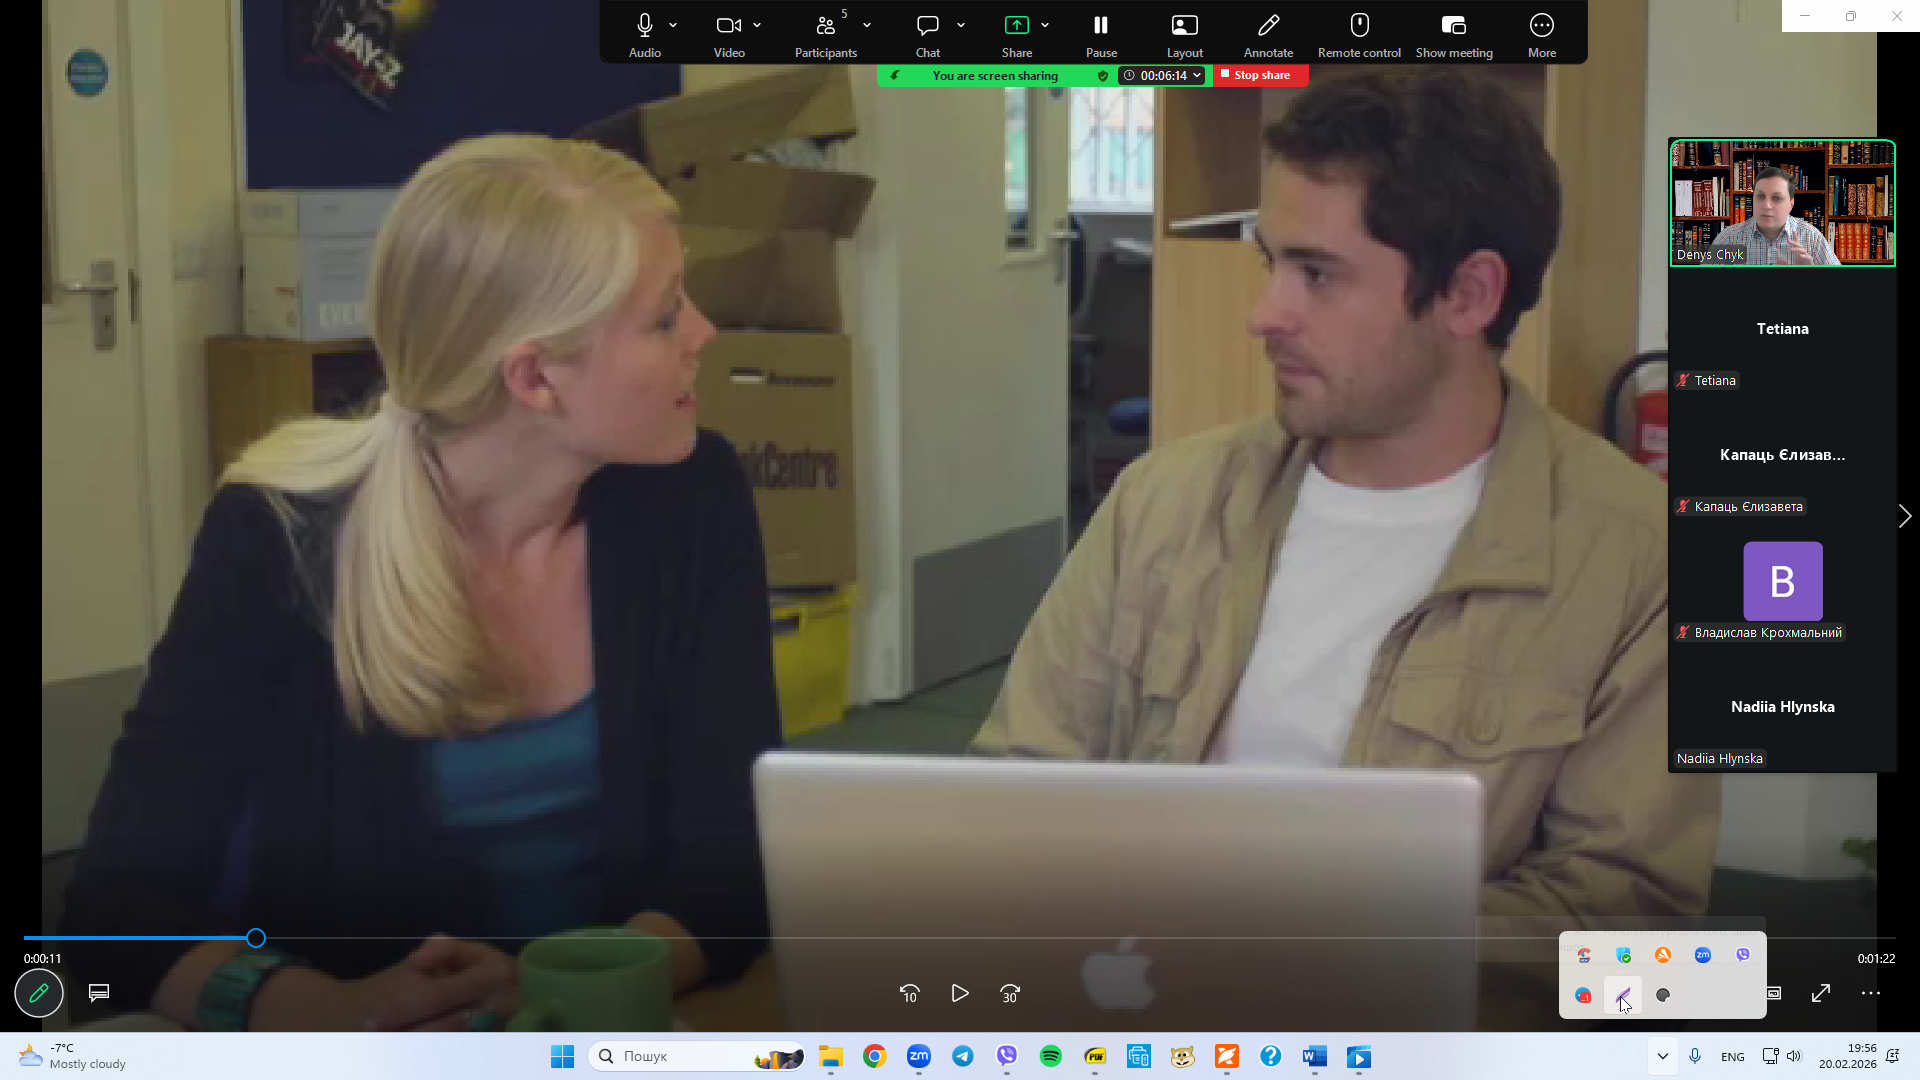The height and width of the screenshot is (1080, 1920).
Task: Play the video
Action: click(x=960, y=993)
